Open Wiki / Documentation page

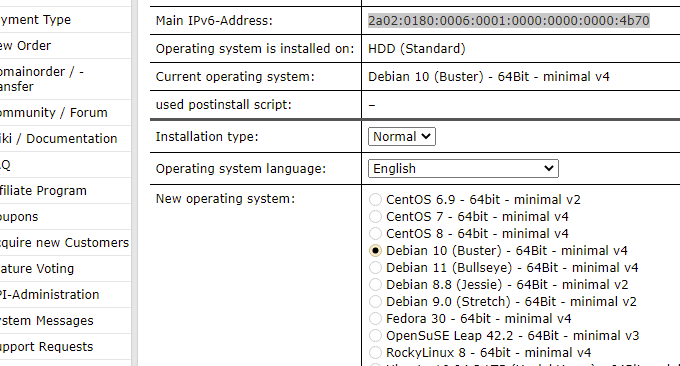58,139
